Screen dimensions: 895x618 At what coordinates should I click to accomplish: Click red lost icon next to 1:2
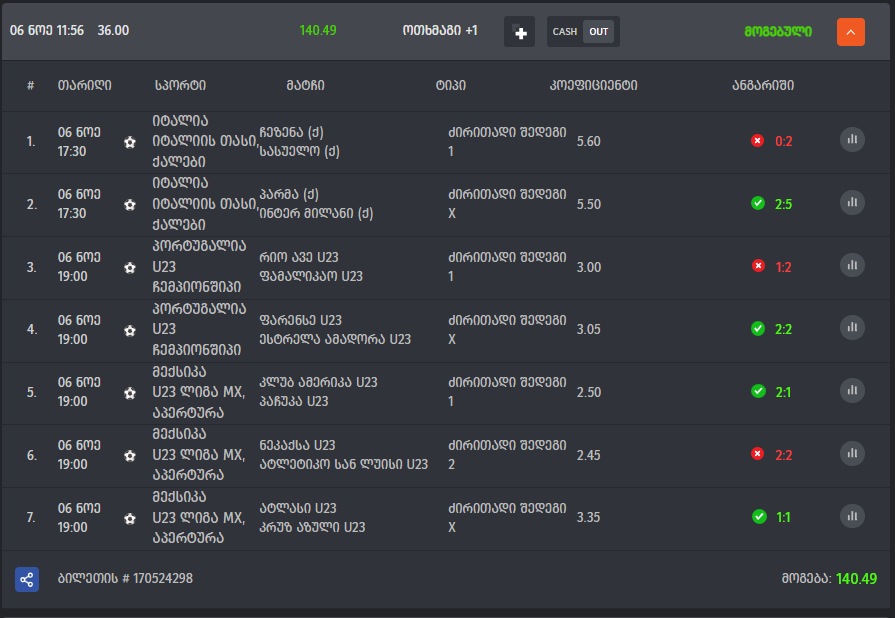[758, 266]
